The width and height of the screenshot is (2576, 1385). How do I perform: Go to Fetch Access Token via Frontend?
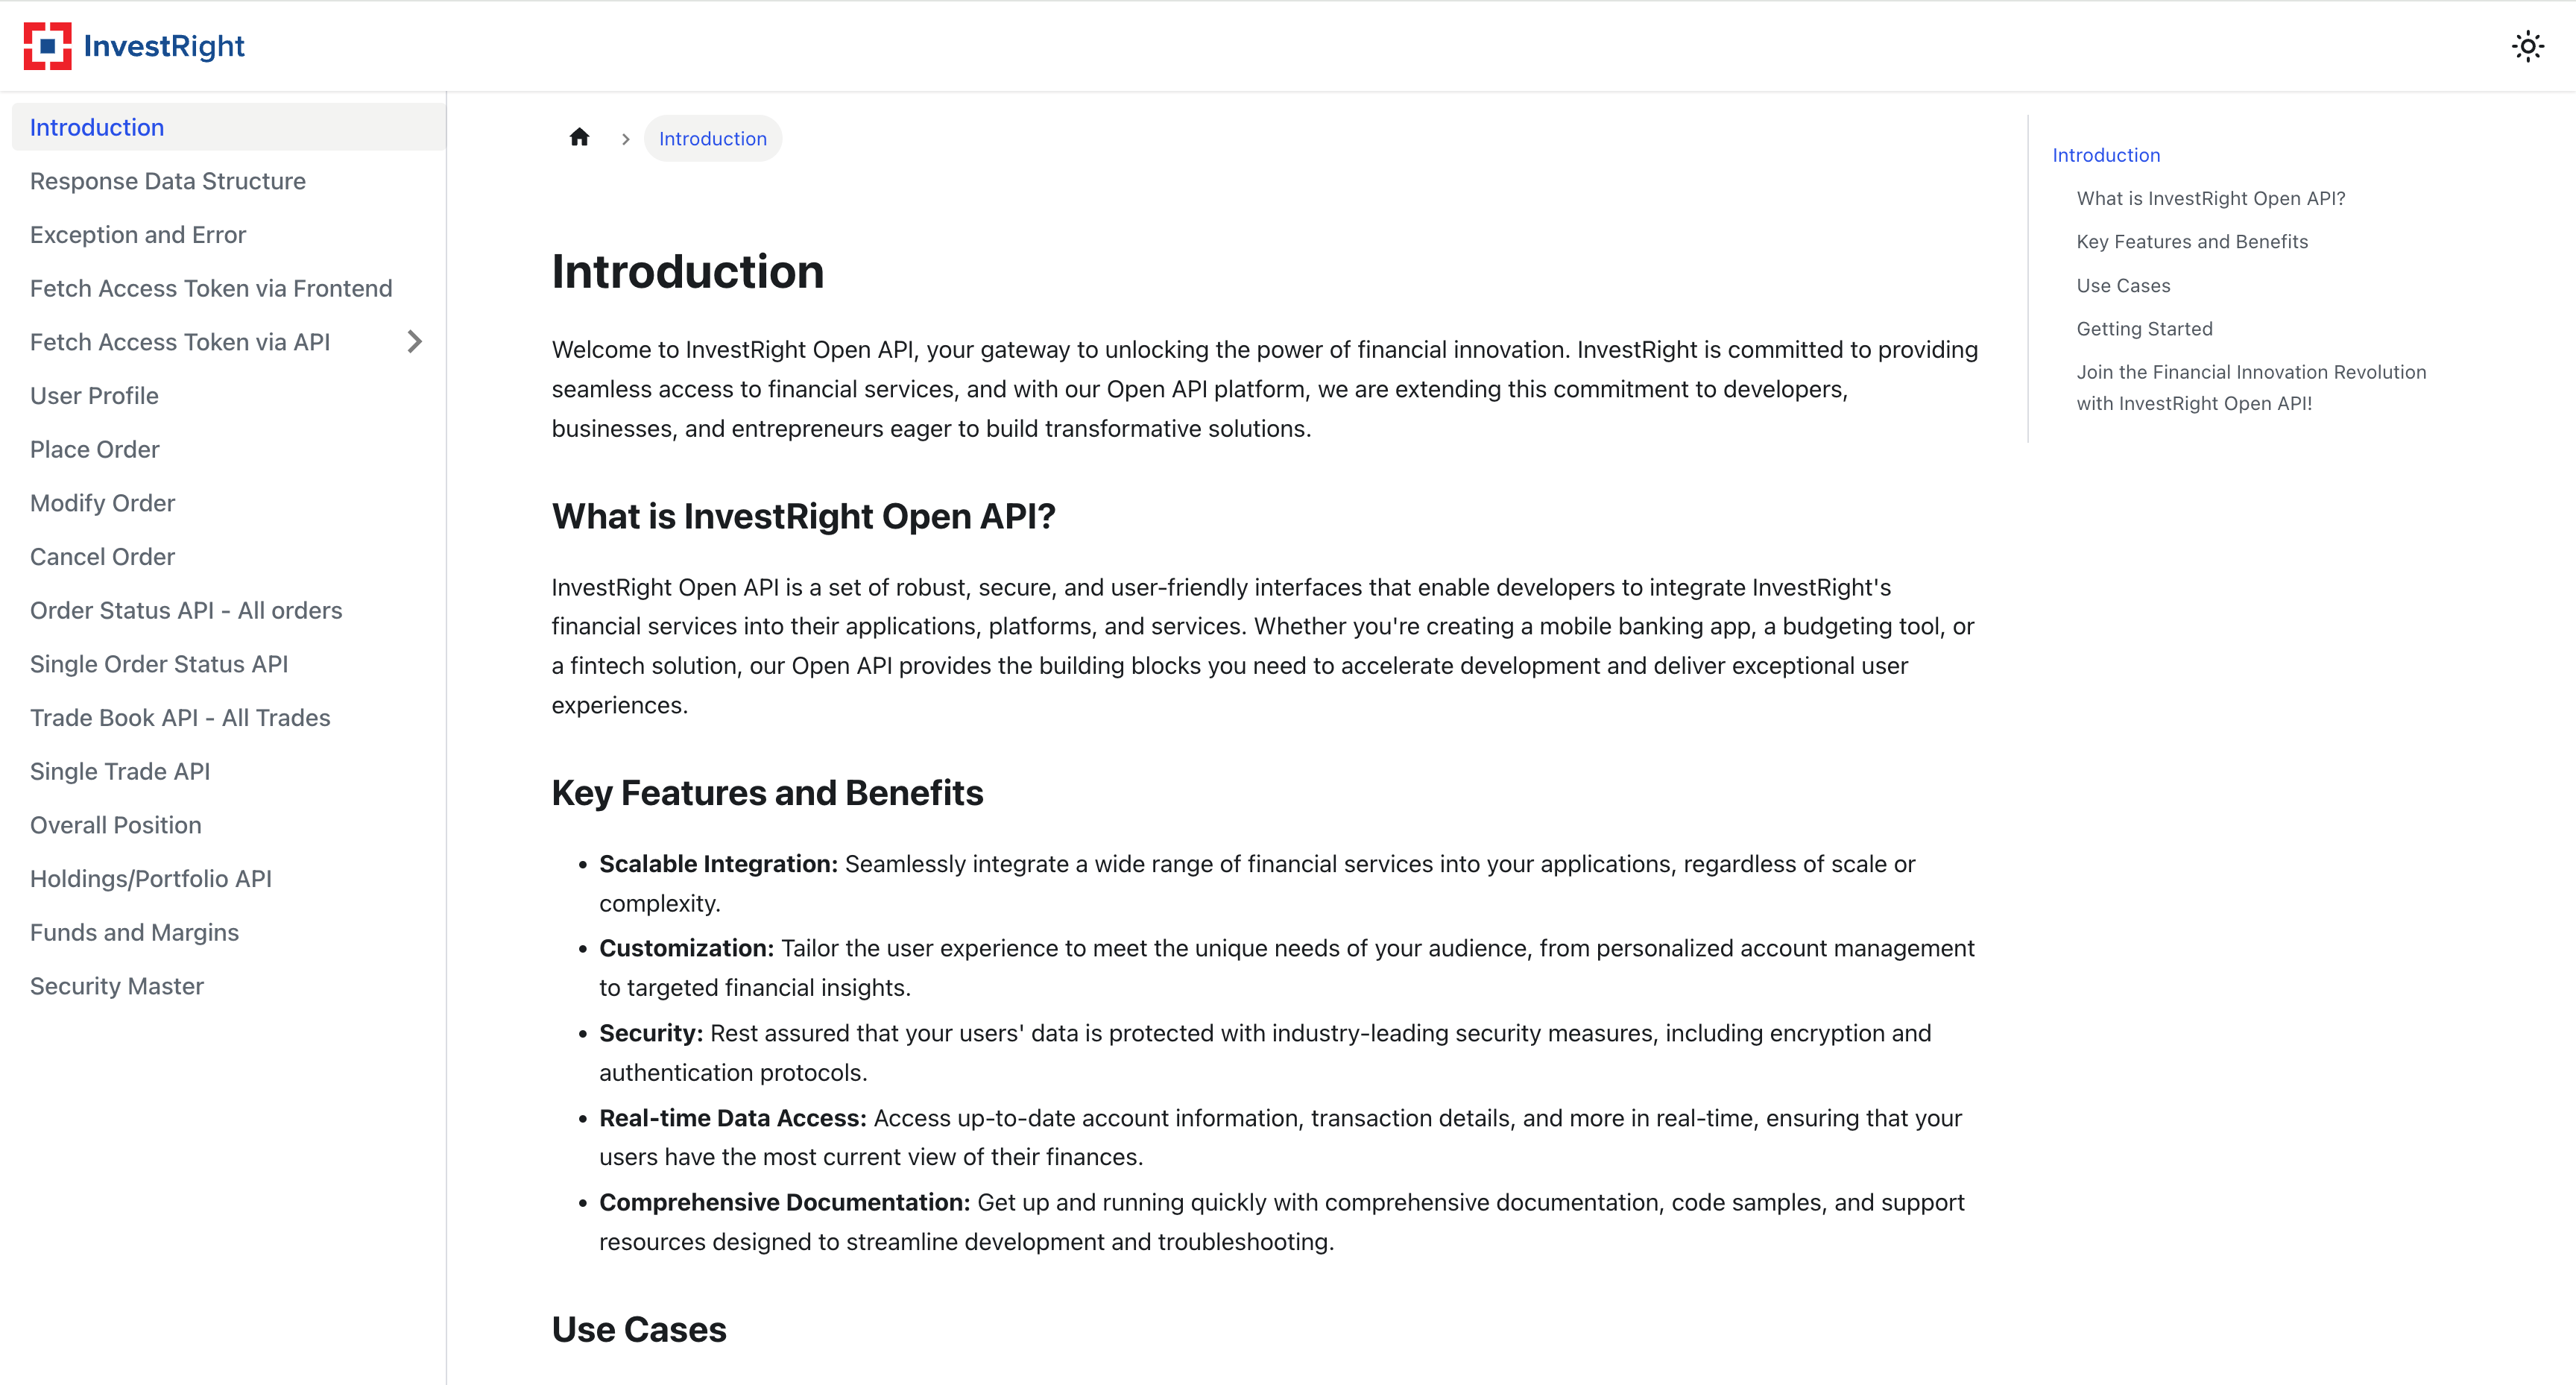point(211,288)
